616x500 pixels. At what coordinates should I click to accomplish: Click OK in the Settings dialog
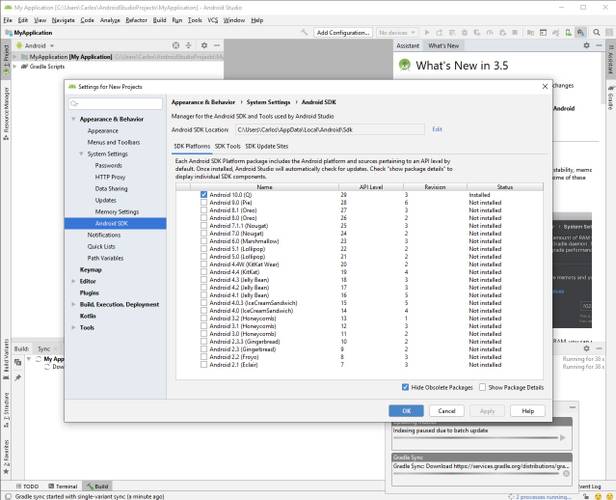point(406,411)
